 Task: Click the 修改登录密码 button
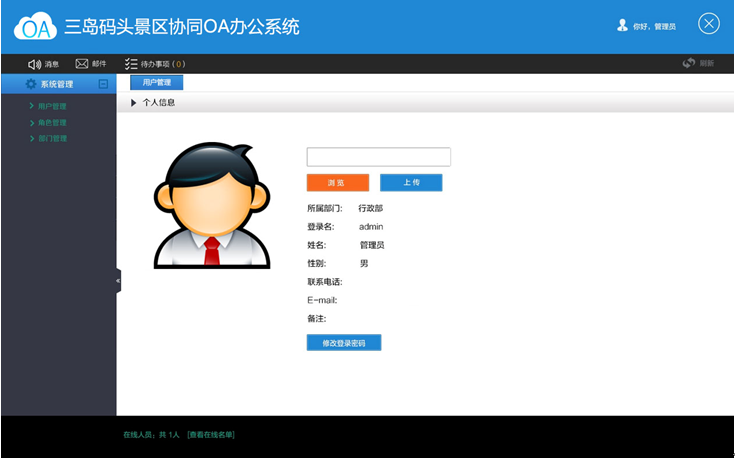[x=343, y=343]
